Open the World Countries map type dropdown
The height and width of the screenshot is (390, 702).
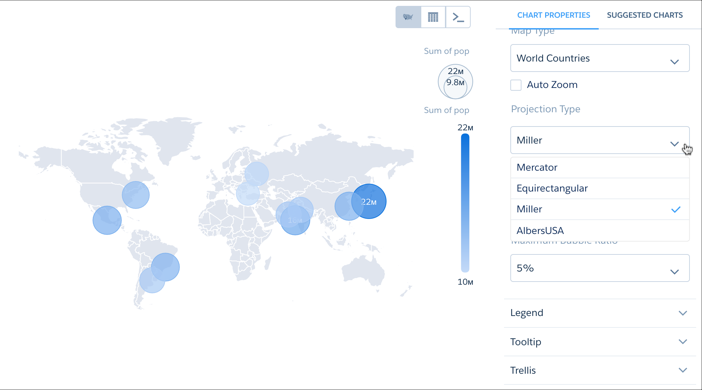click(x=599, y=58)
